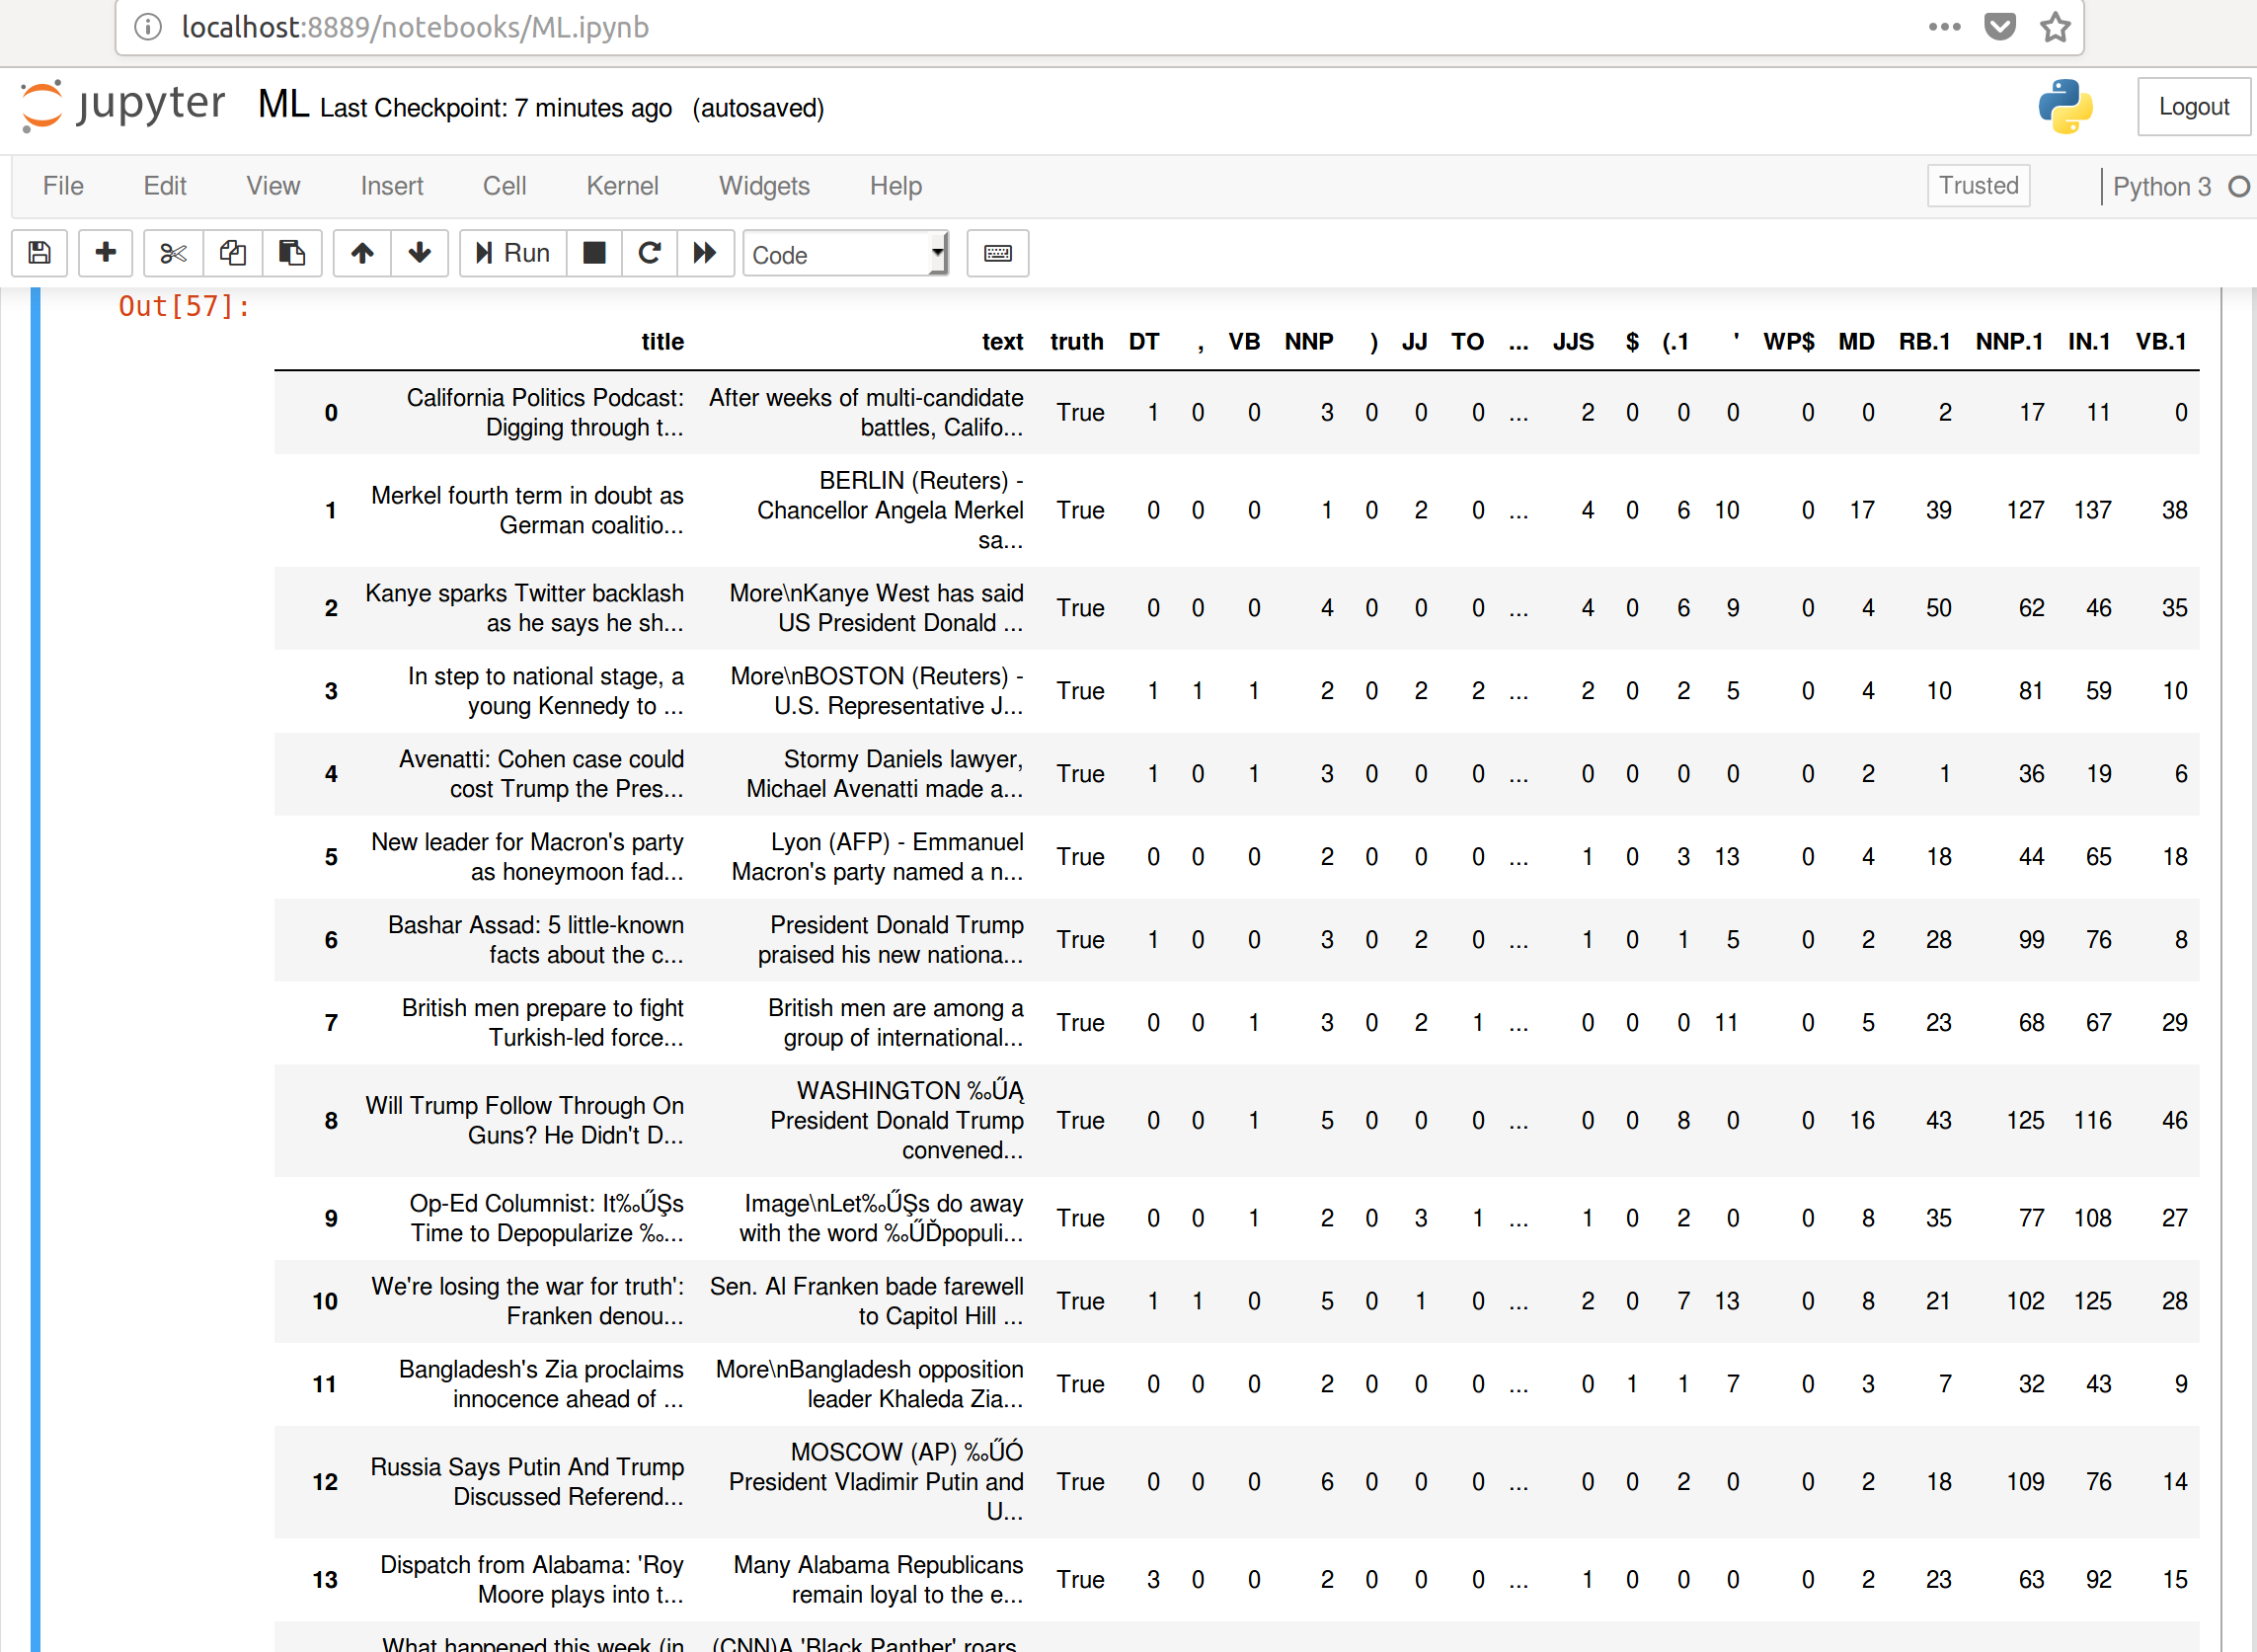Open the Kernel menu

(621, 186)
